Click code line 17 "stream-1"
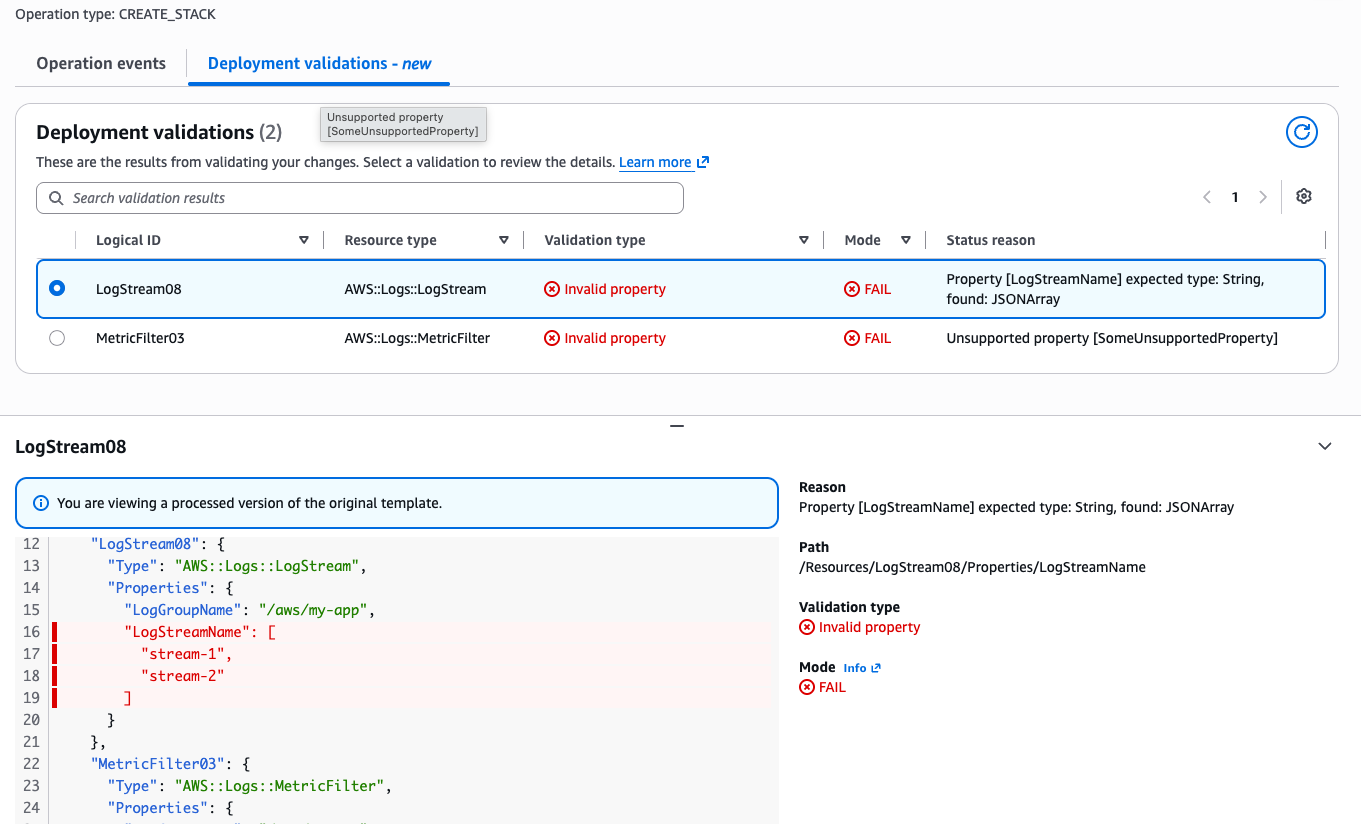Viewport: 1361px width, 824px height. point(186,654)
